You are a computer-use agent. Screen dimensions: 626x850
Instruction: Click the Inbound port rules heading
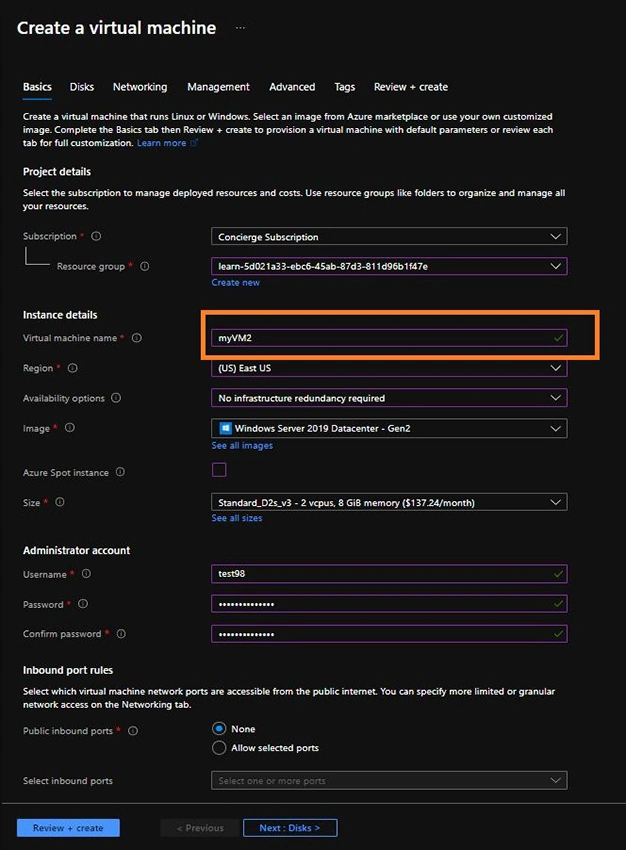(x=68, y=670)
